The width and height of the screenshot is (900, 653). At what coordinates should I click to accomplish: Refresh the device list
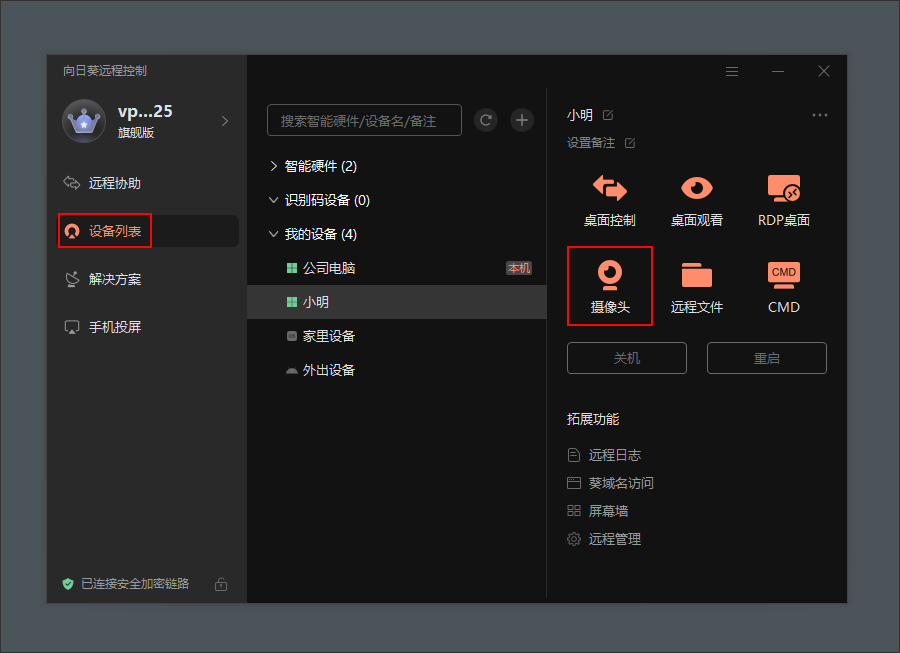click(x=486, y=120)
